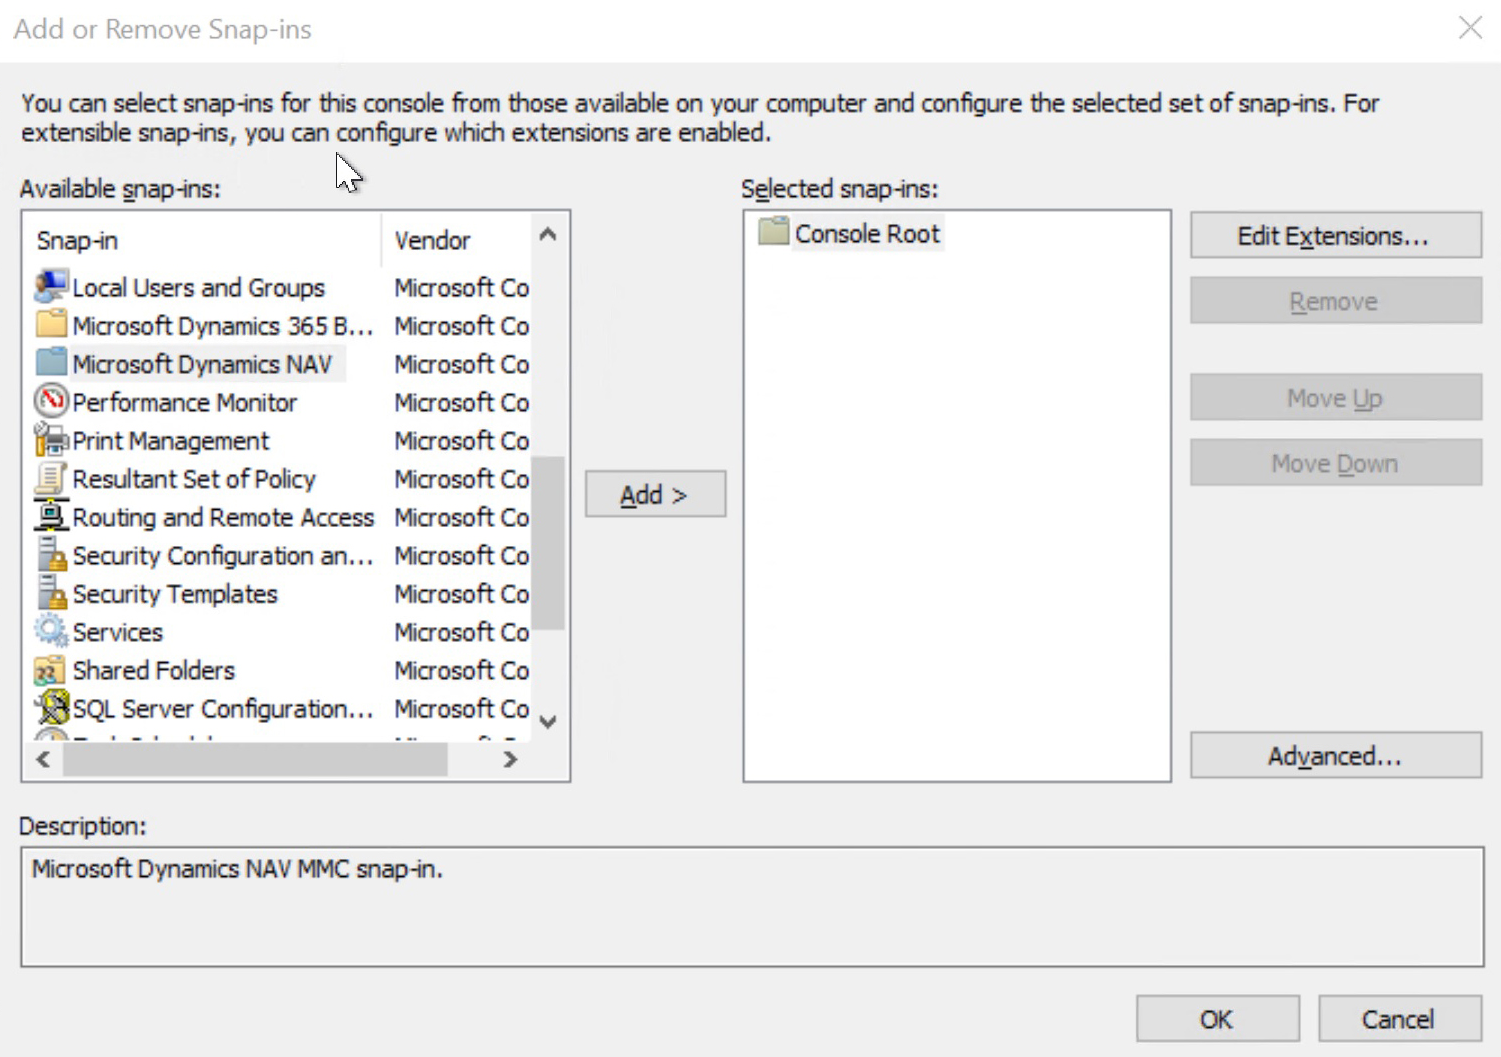Click the Performance Monitor icon
This screenshot has height=1057, width=1501.
coord(51,401)
